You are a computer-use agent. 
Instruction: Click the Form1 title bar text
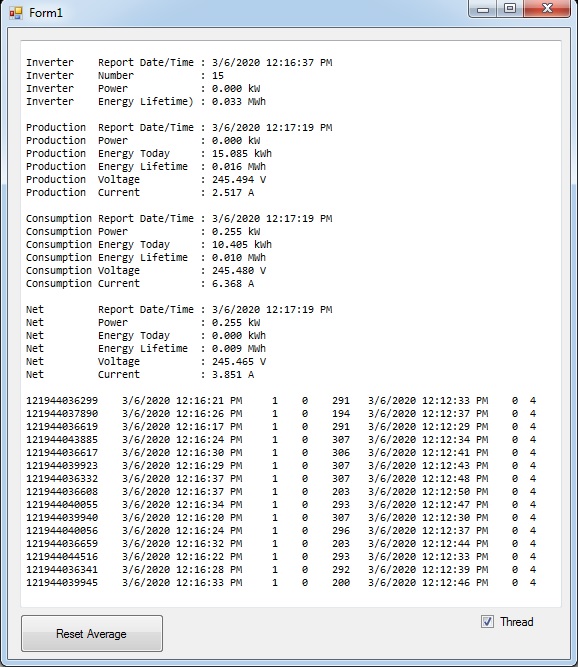[x=46, y=13]
